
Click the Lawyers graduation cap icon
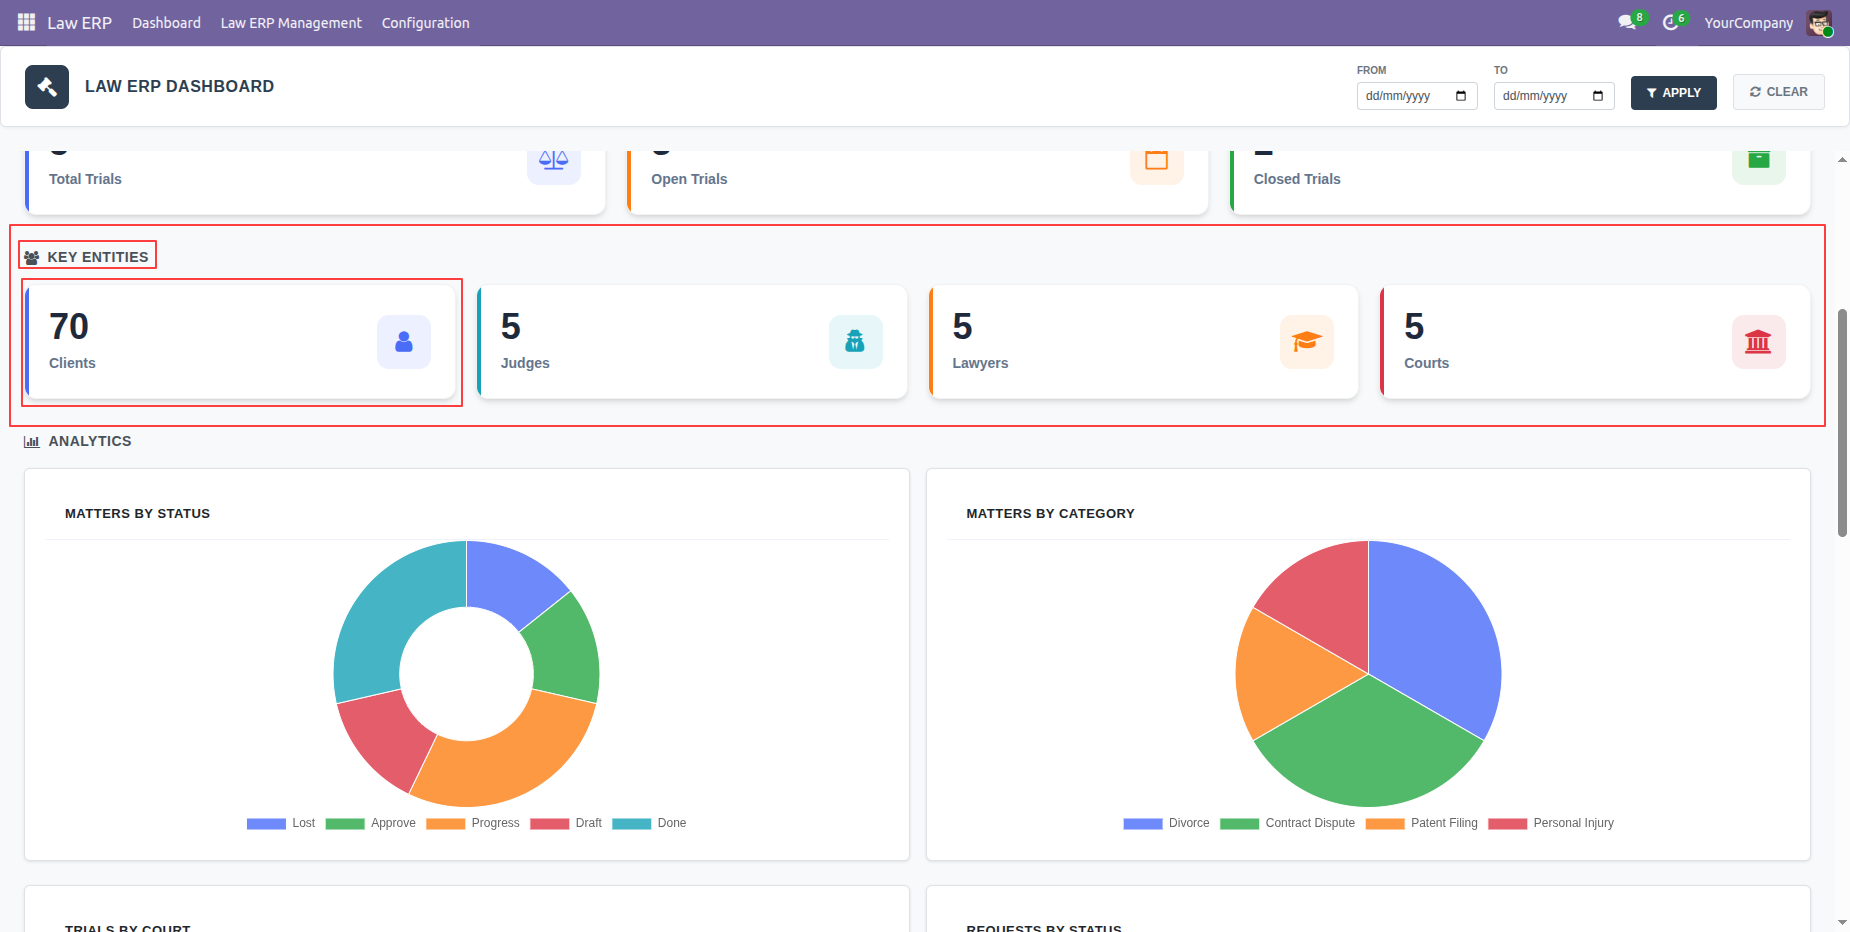(x=1307, y=342)
